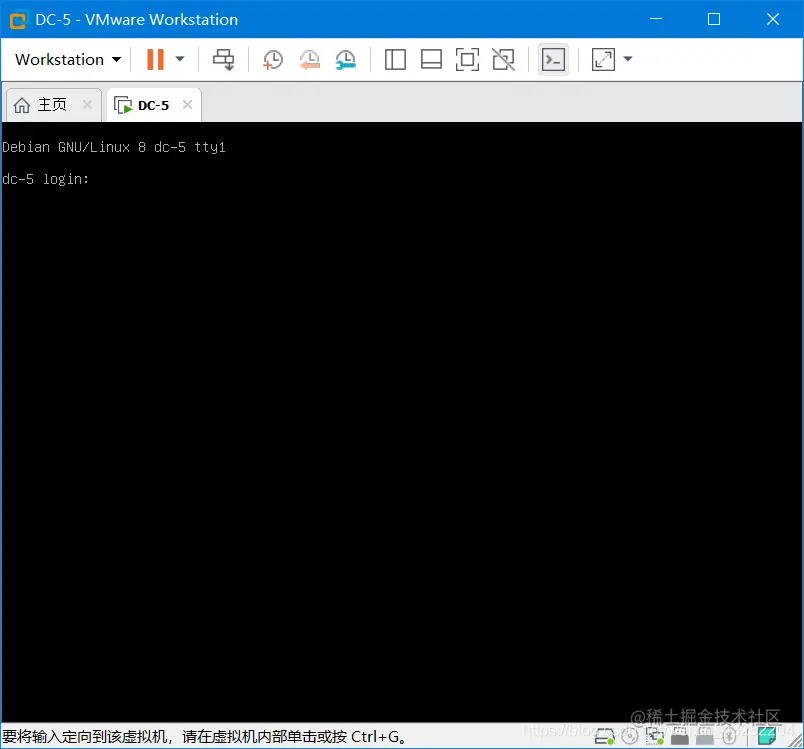Click the network adapter status icon
Image resolution: width=804 pixels, height=749 pixels.
[655, 736]
